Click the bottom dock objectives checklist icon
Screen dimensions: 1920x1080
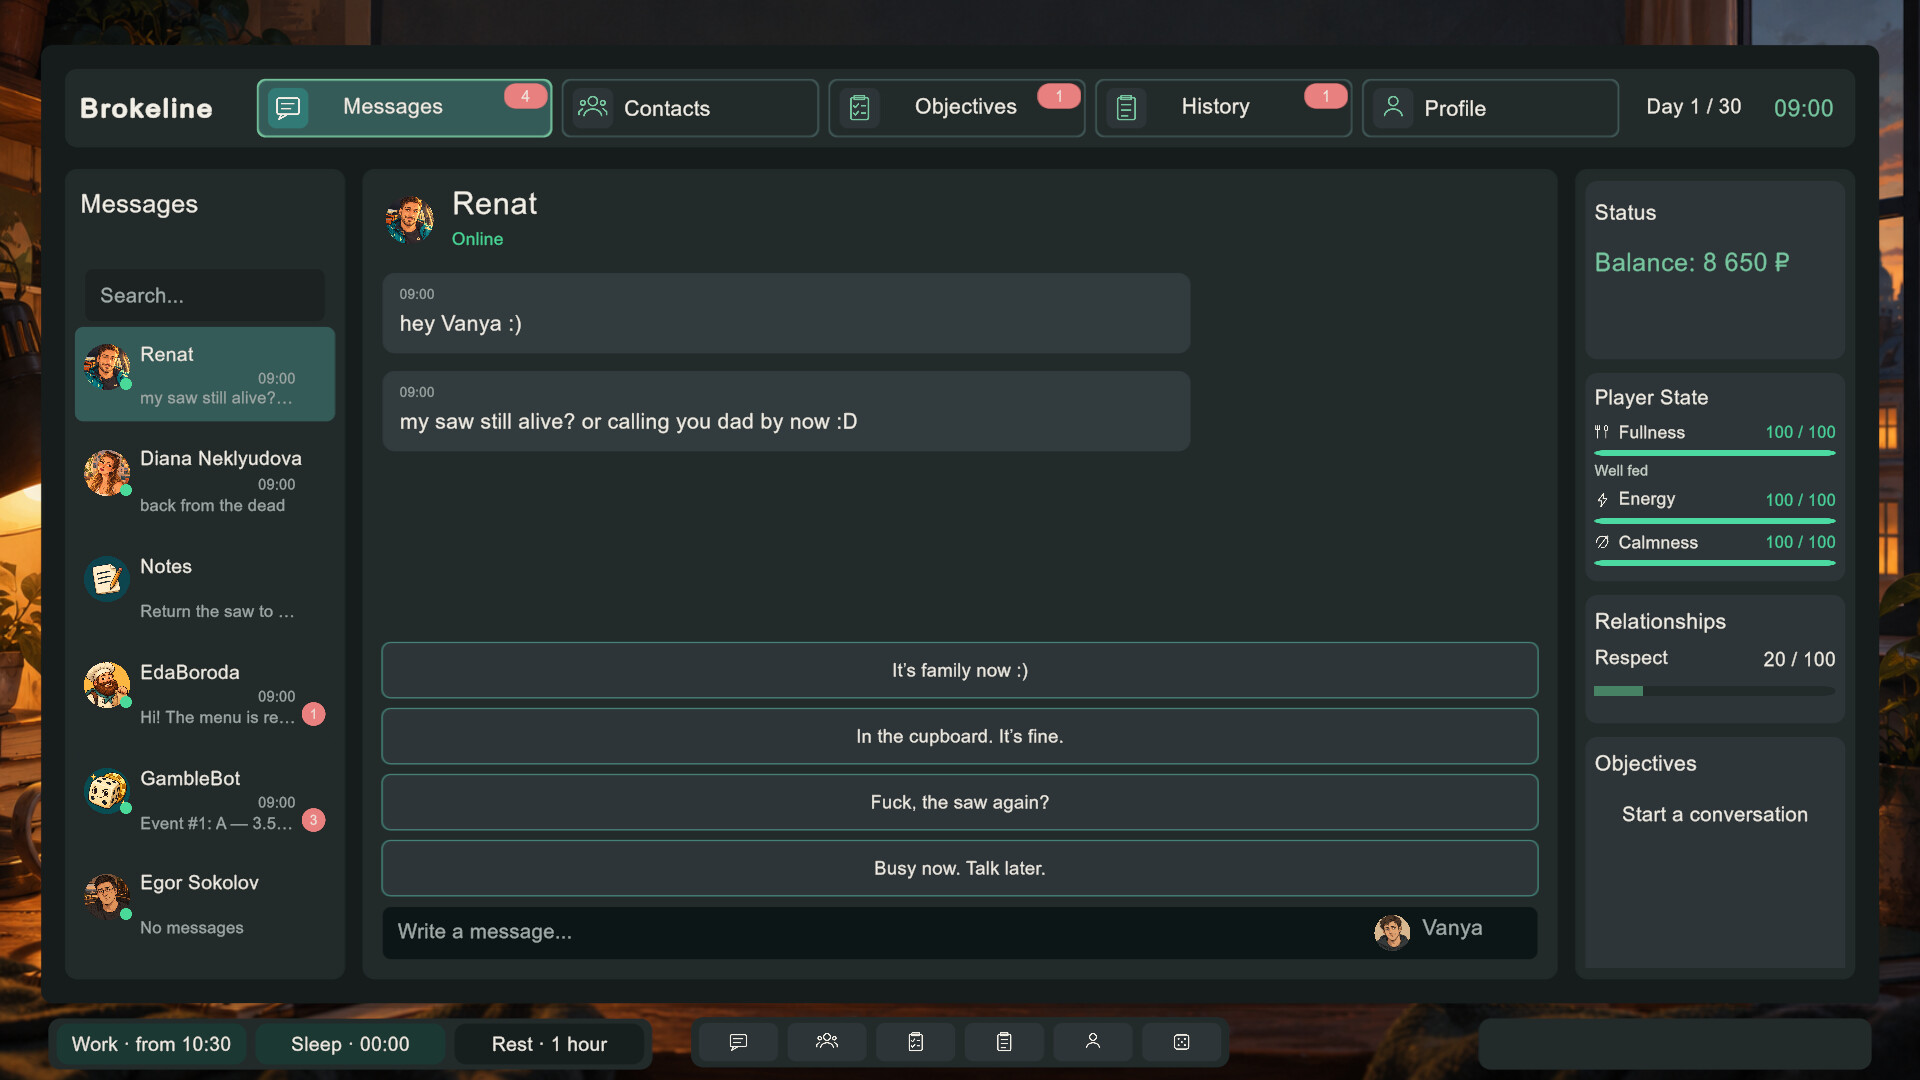pyautogui.click(x=915, y=1042)
